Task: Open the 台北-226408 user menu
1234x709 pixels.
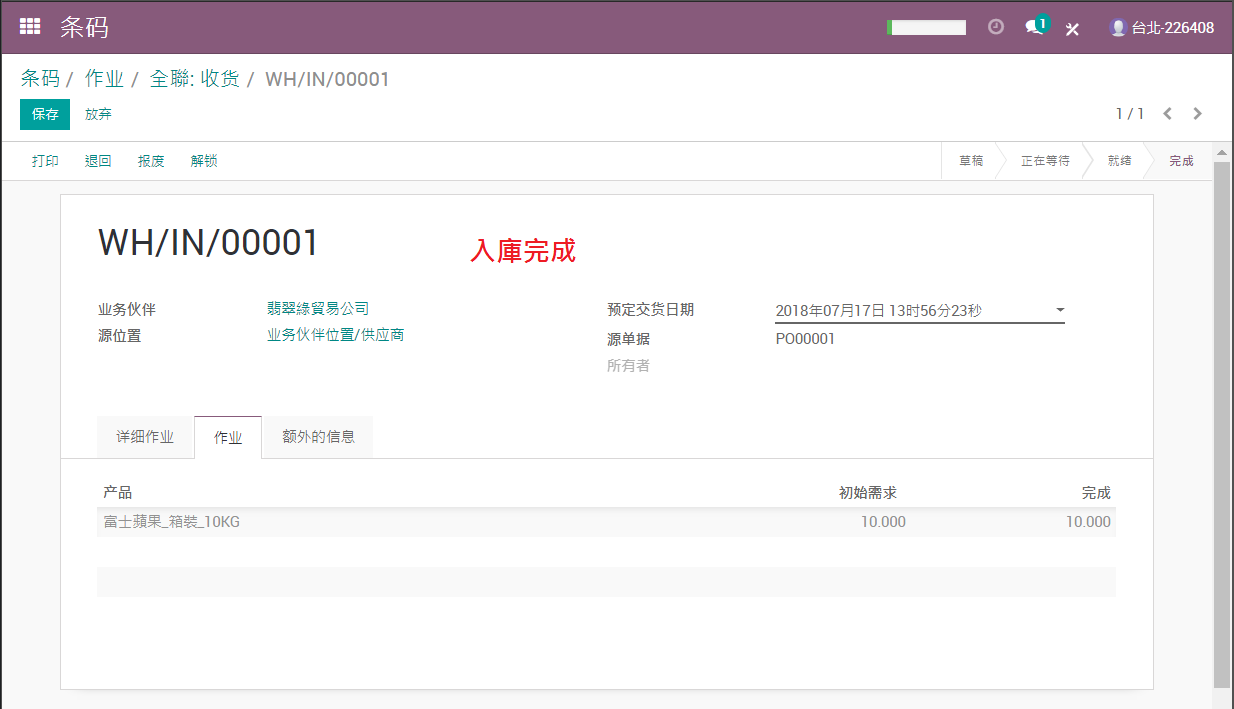Action: 1162,28
